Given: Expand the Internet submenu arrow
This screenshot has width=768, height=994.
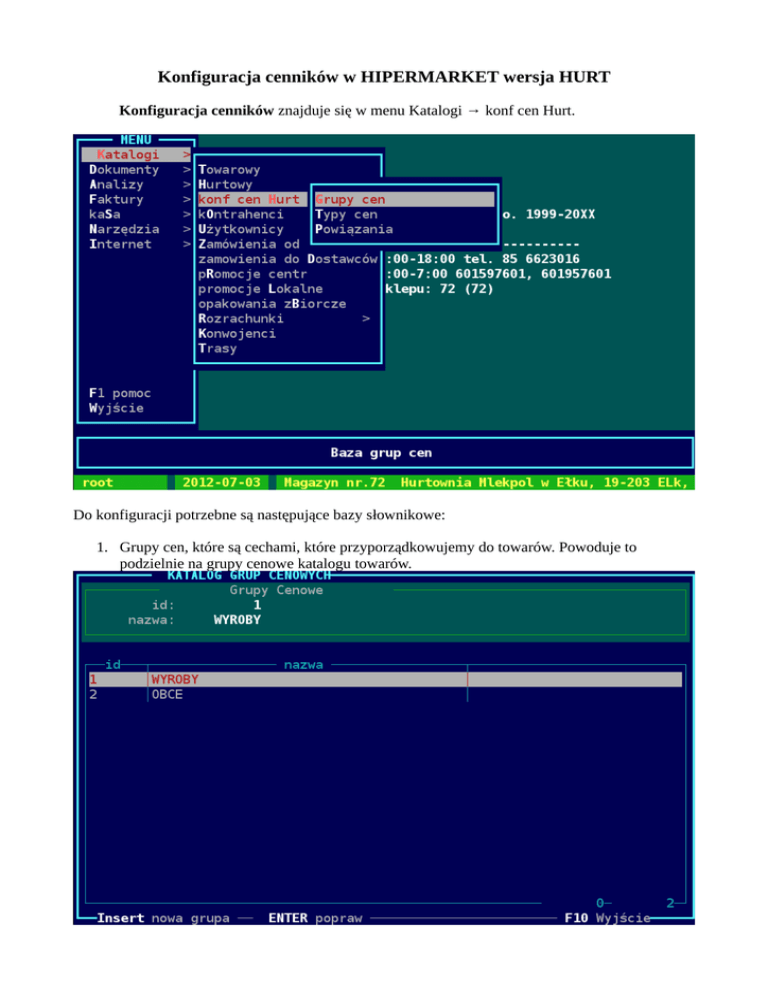Looking at the screenshot, I should coord(186,243).
